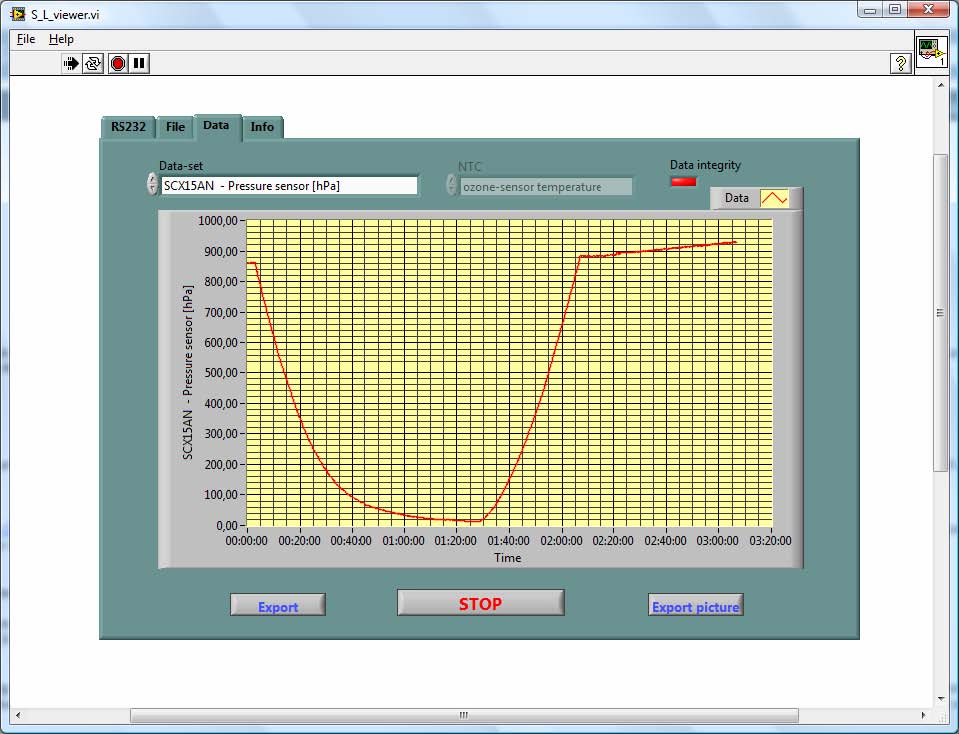Screen dimensions: 959x734
Task: Click the NTC selector arrows
Action: click(x=451, y=185)
